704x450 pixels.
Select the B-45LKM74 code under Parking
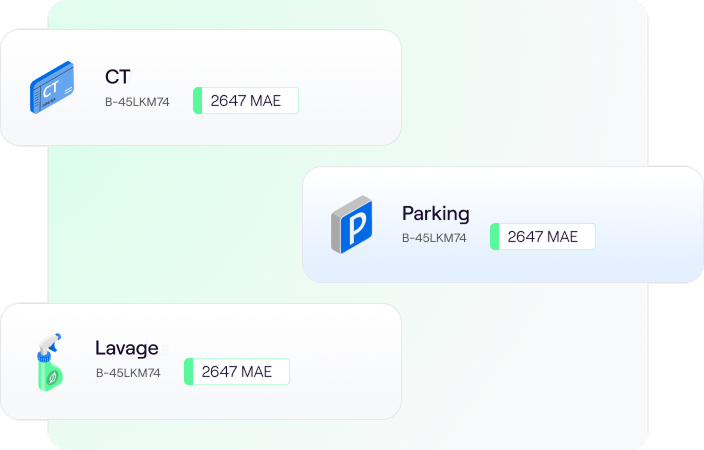[434, 238]
